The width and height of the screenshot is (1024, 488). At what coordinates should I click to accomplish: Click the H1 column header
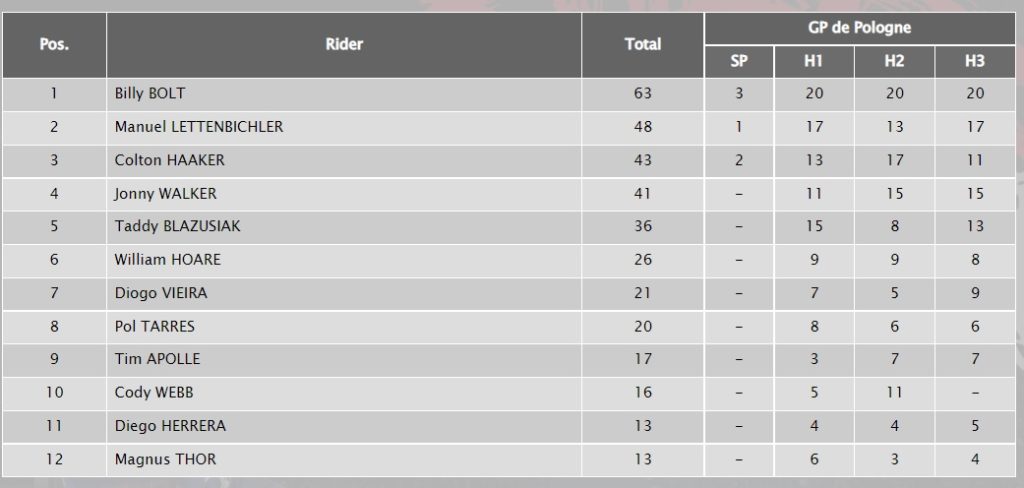[x=814, y=61]
